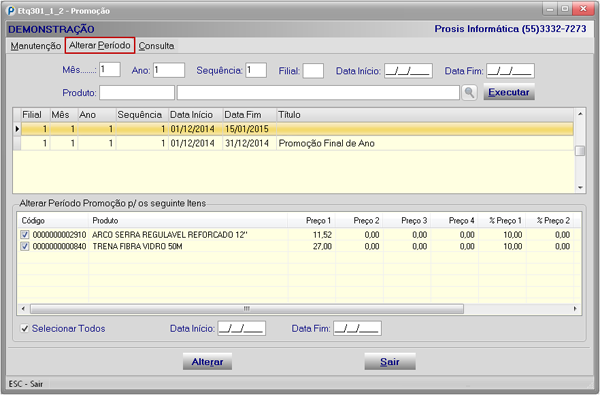Click the top Data Início date field

[408, 71]
